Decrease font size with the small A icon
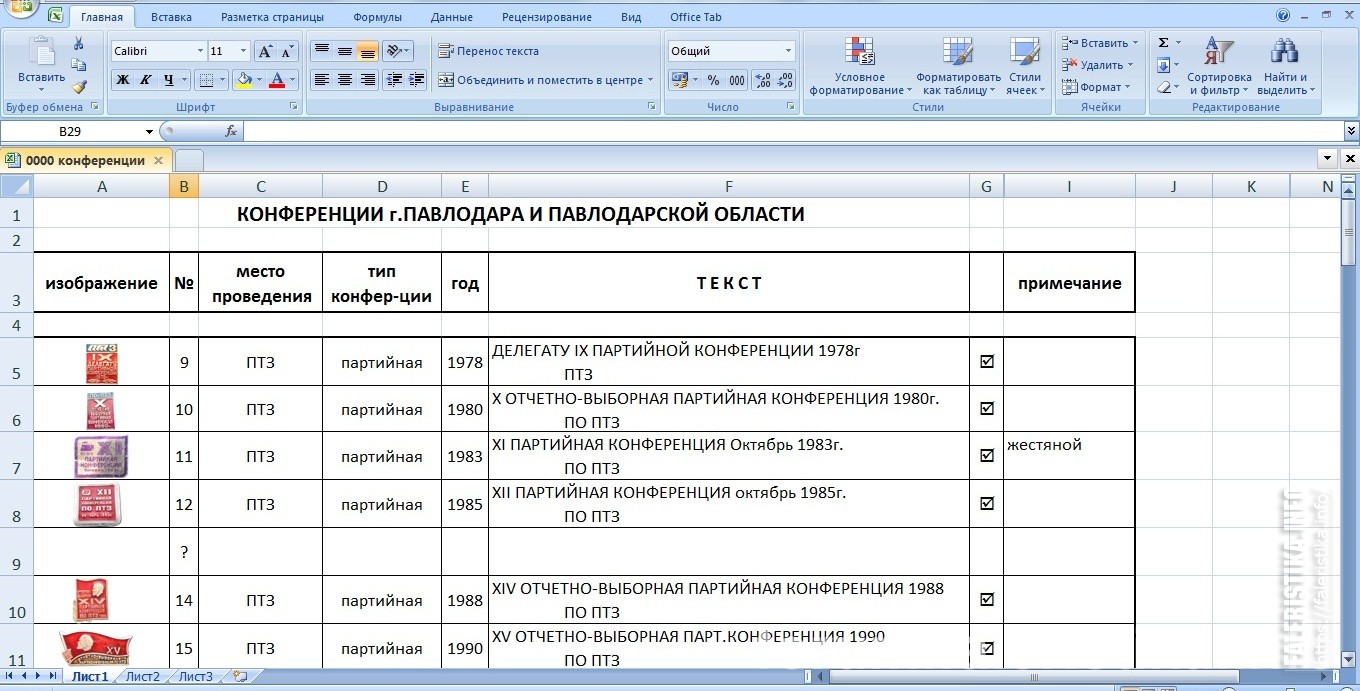 click(x=287, y=51)
